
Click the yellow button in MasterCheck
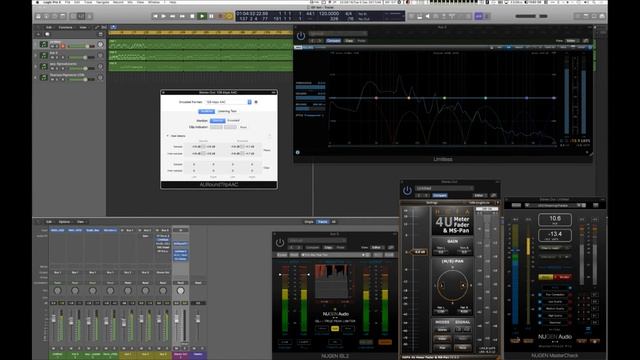pyautogui.click(x=546, y=277)
